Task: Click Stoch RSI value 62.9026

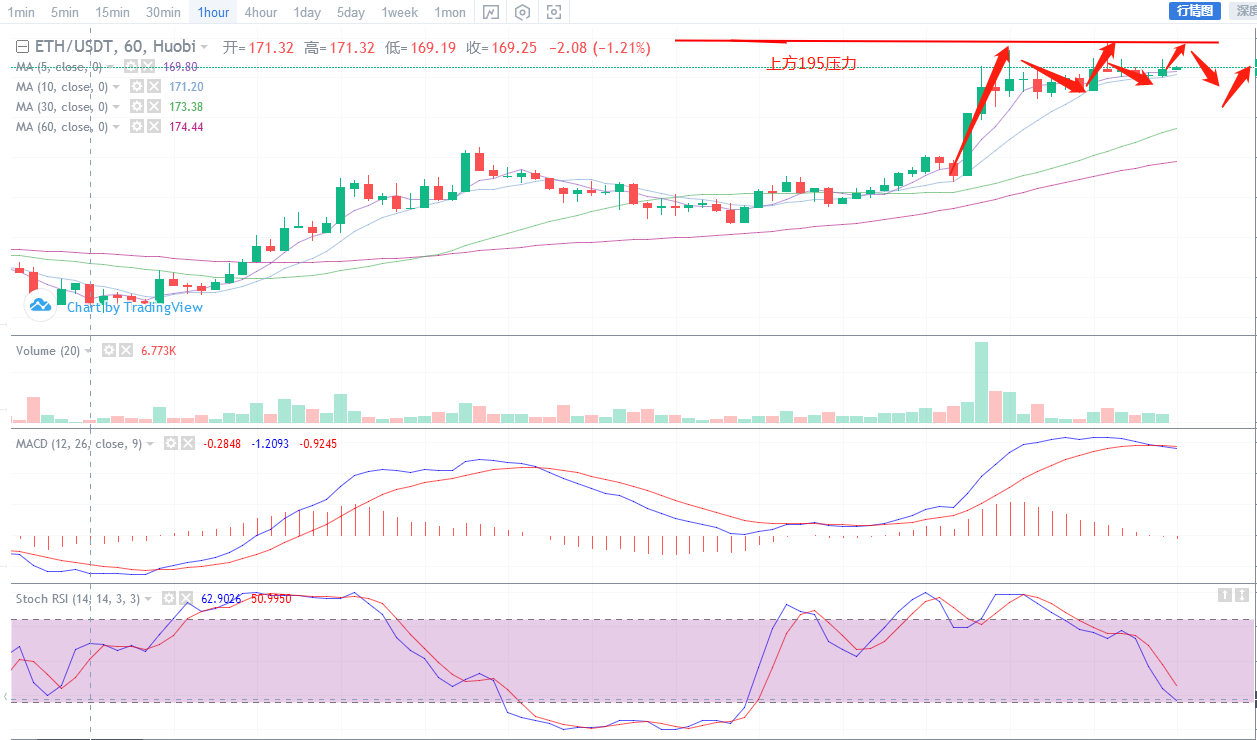Action: click(x=219, y=598)
